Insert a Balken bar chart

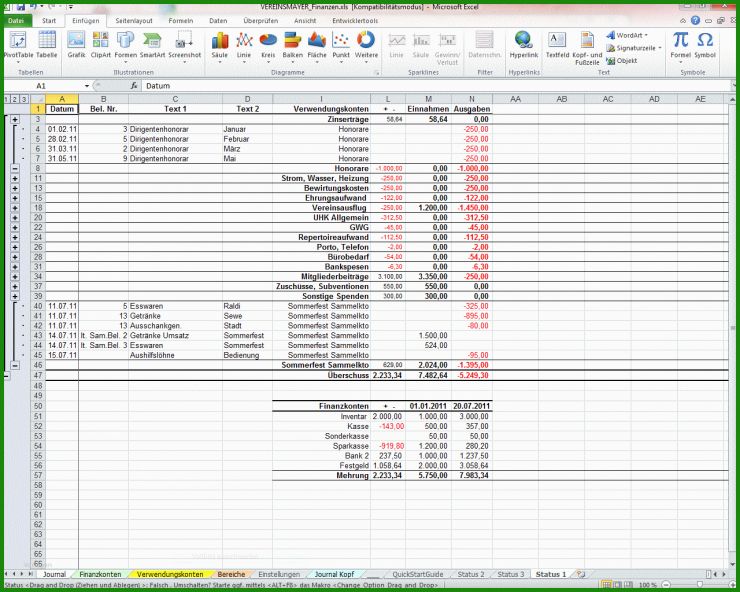(293, 45)
